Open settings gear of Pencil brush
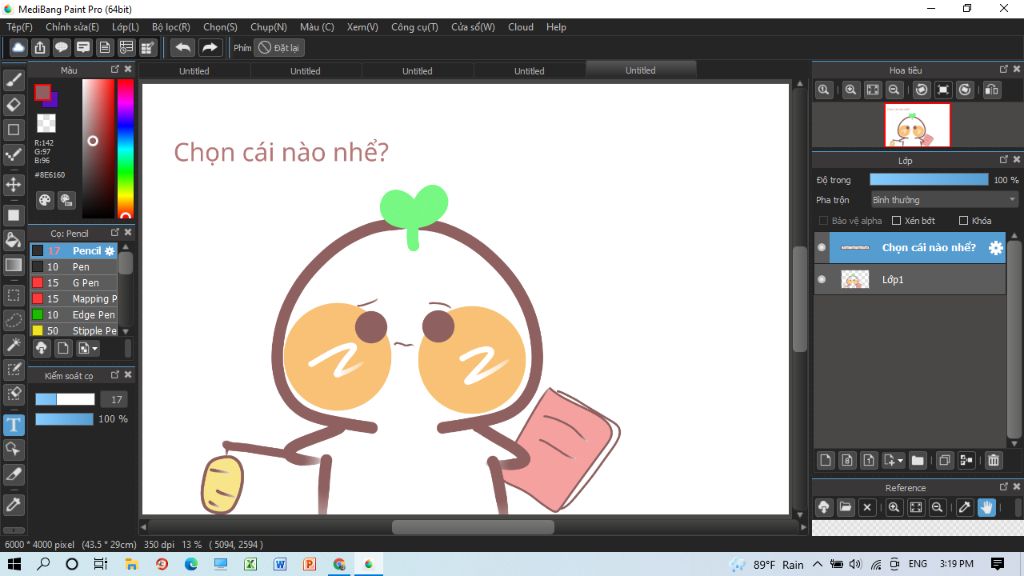 pos(110,251)
